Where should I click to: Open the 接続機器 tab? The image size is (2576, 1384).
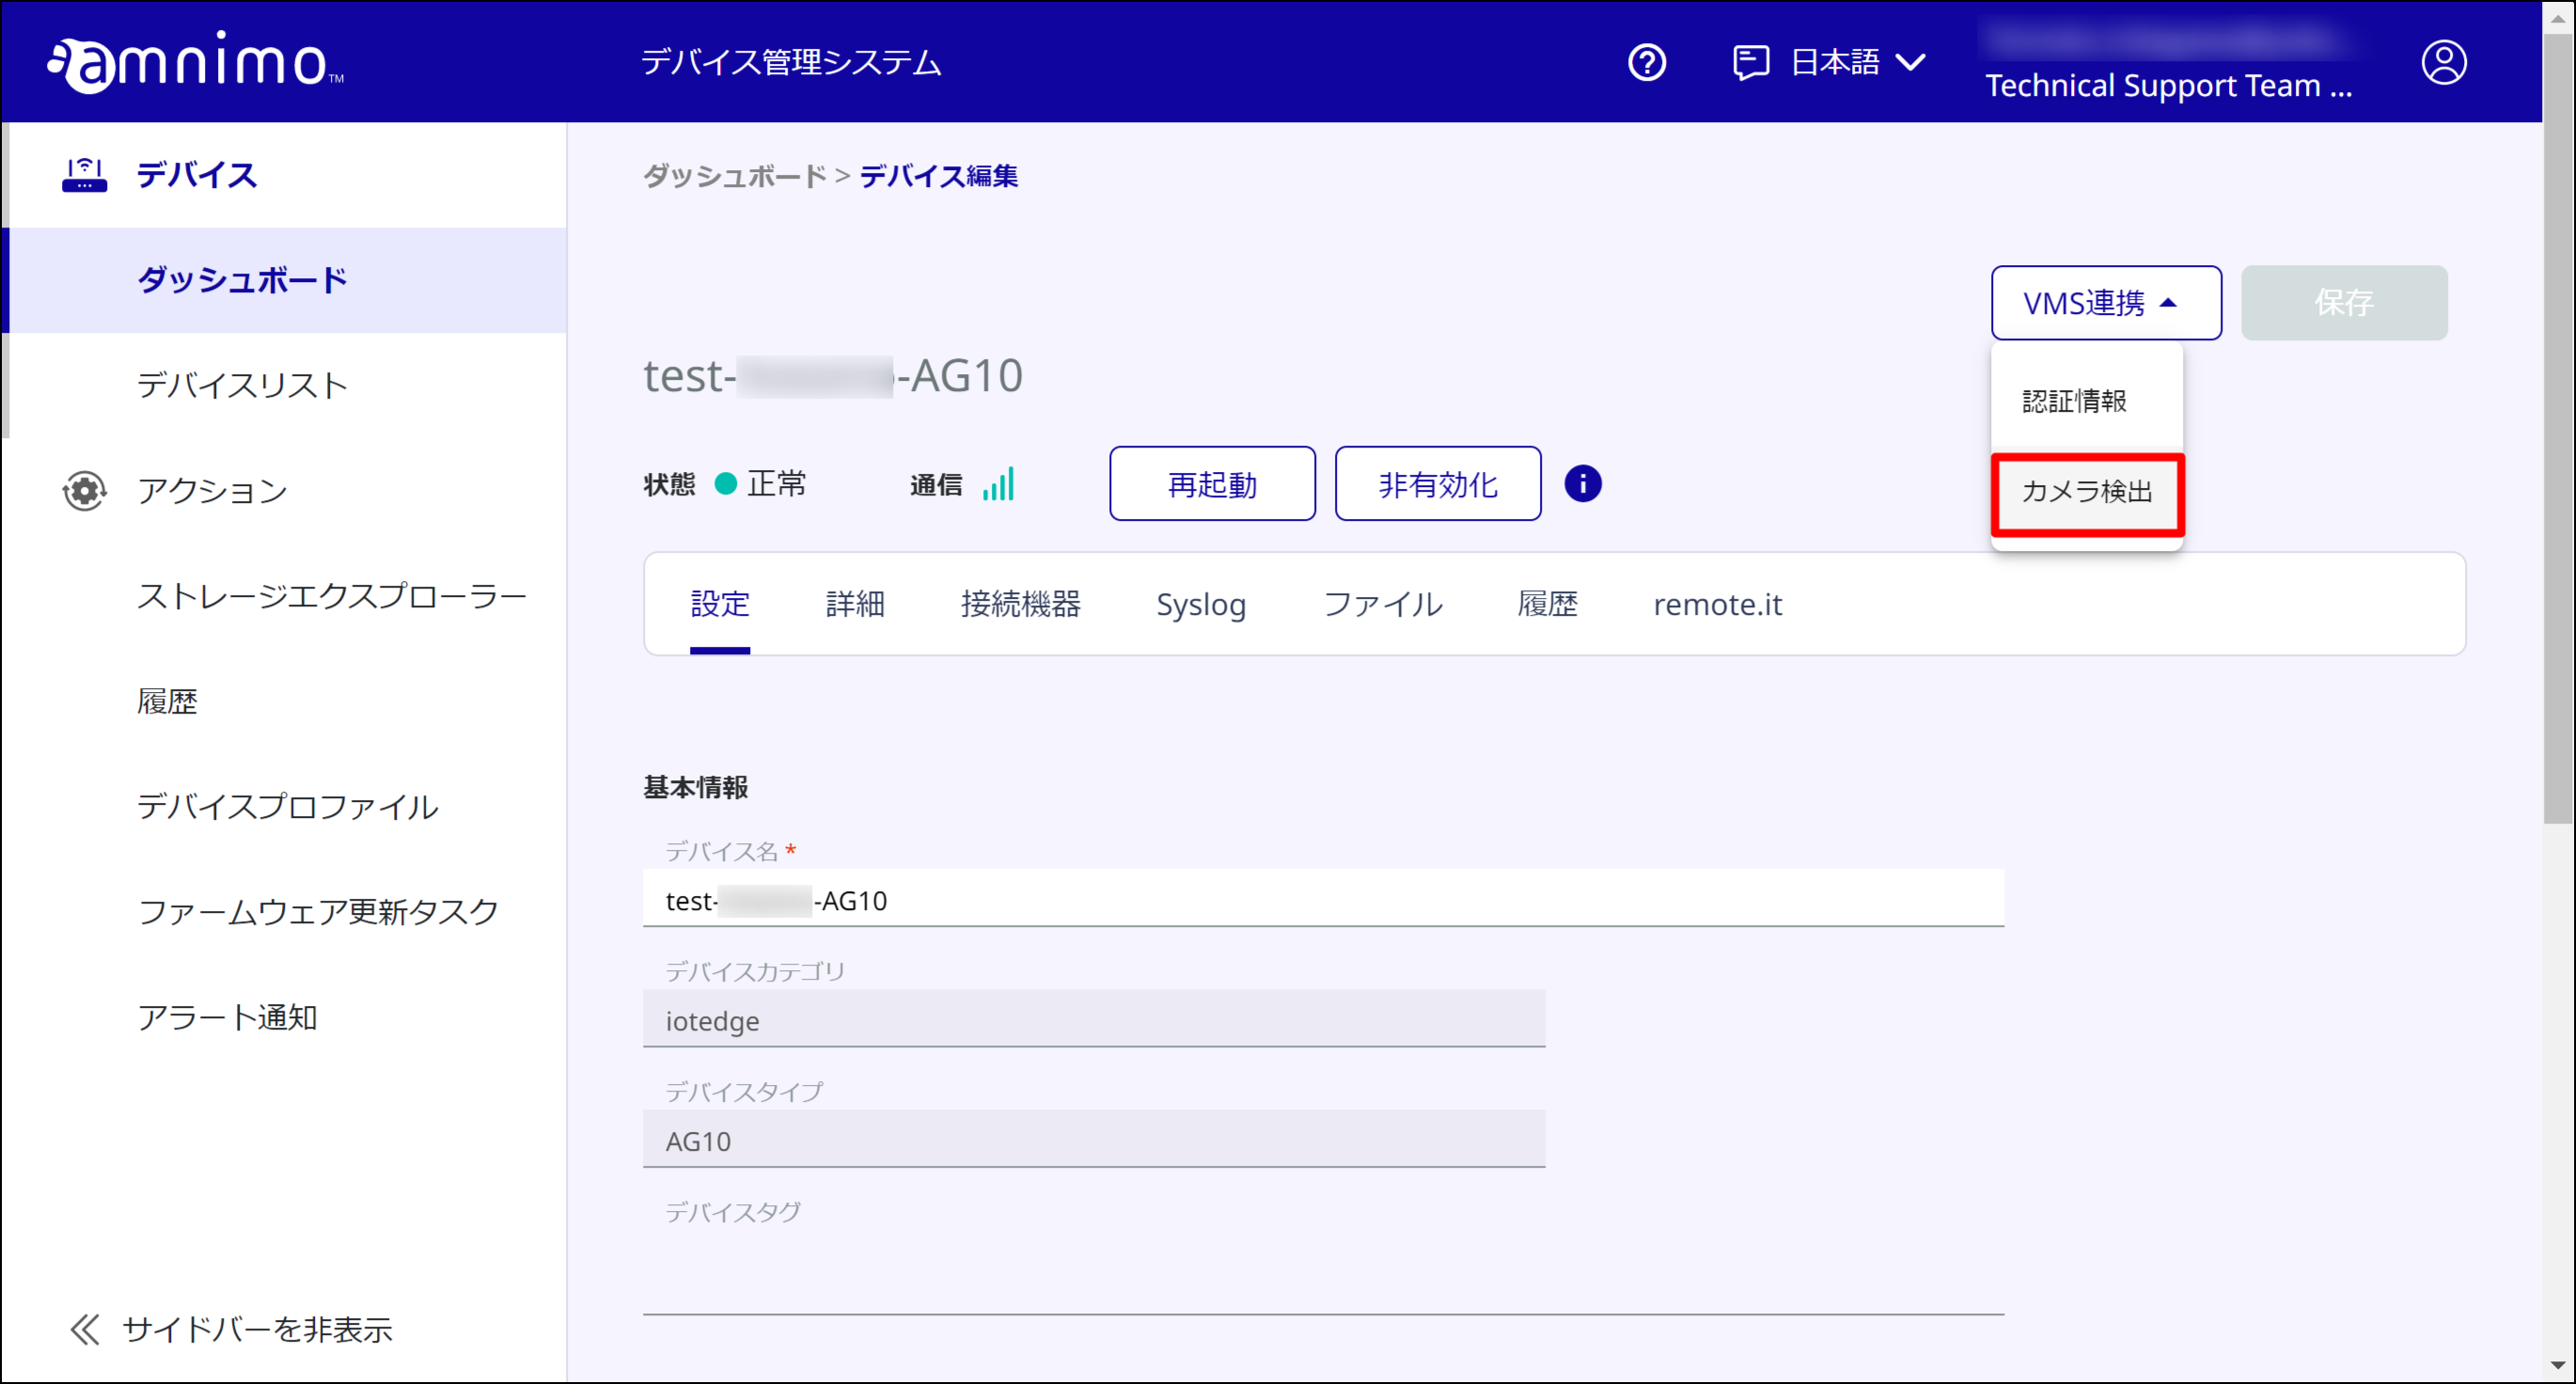(x=1020, y=604)
